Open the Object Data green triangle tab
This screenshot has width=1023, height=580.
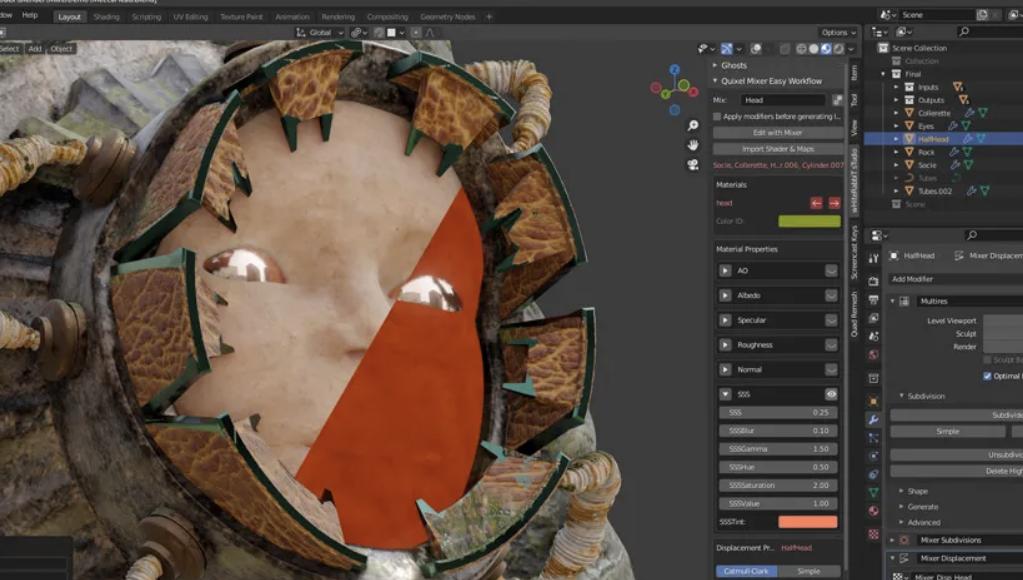(x=874, y=493)
